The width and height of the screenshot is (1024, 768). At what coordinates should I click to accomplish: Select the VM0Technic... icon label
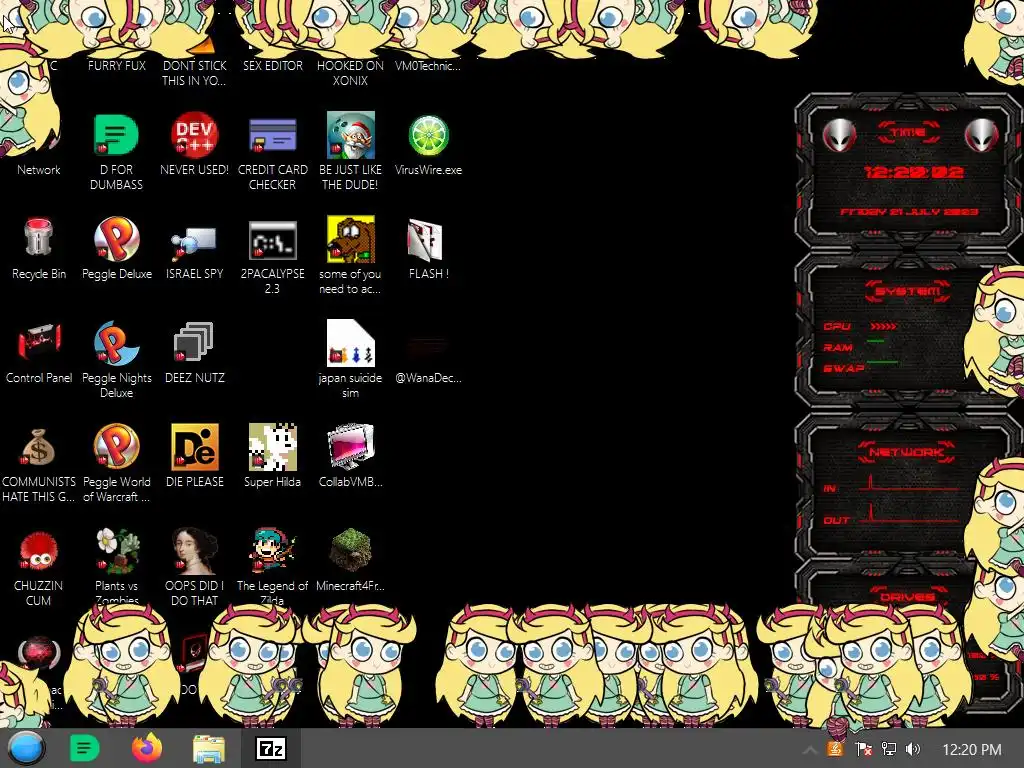(428, 66)
